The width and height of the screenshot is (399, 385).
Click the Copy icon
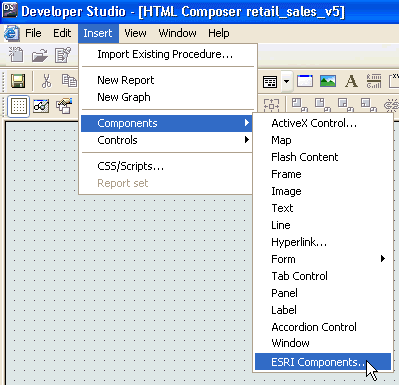[x=69, y=81]
